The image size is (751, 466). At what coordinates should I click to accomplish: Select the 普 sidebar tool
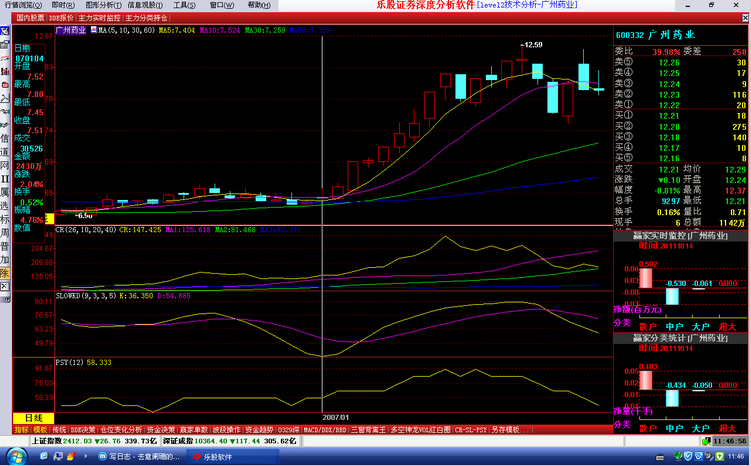5,246
